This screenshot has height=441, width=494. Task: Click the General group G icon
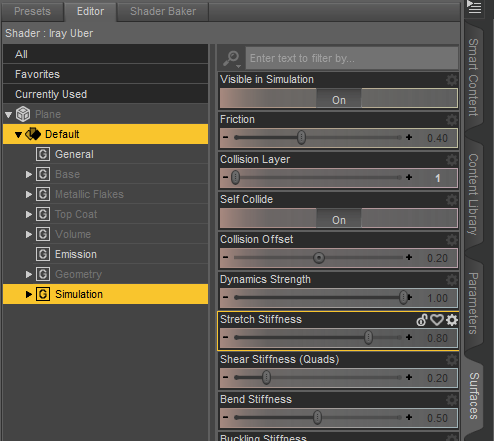[43, 154]
